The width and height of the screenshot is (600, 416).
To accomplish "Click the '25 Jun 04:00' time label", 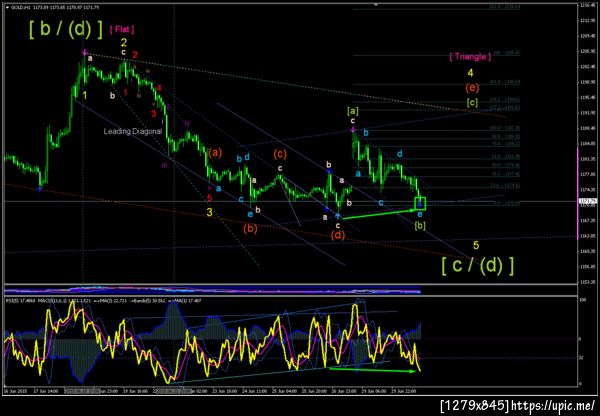I will pos(284,392).
